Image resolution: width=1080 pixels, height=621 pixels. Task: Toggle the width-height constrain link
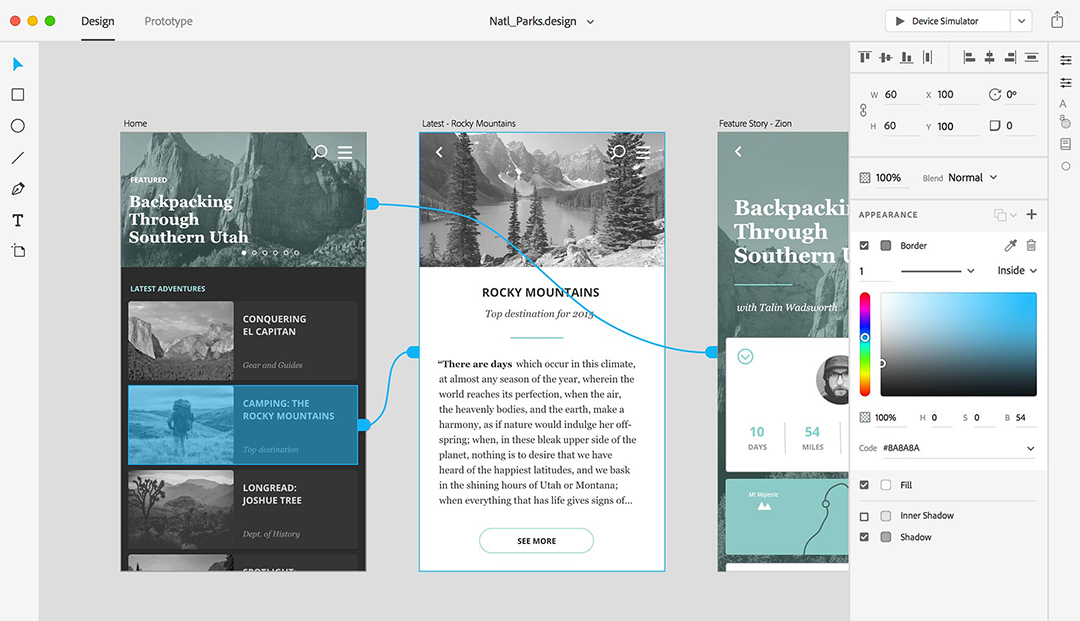point(863,110)
